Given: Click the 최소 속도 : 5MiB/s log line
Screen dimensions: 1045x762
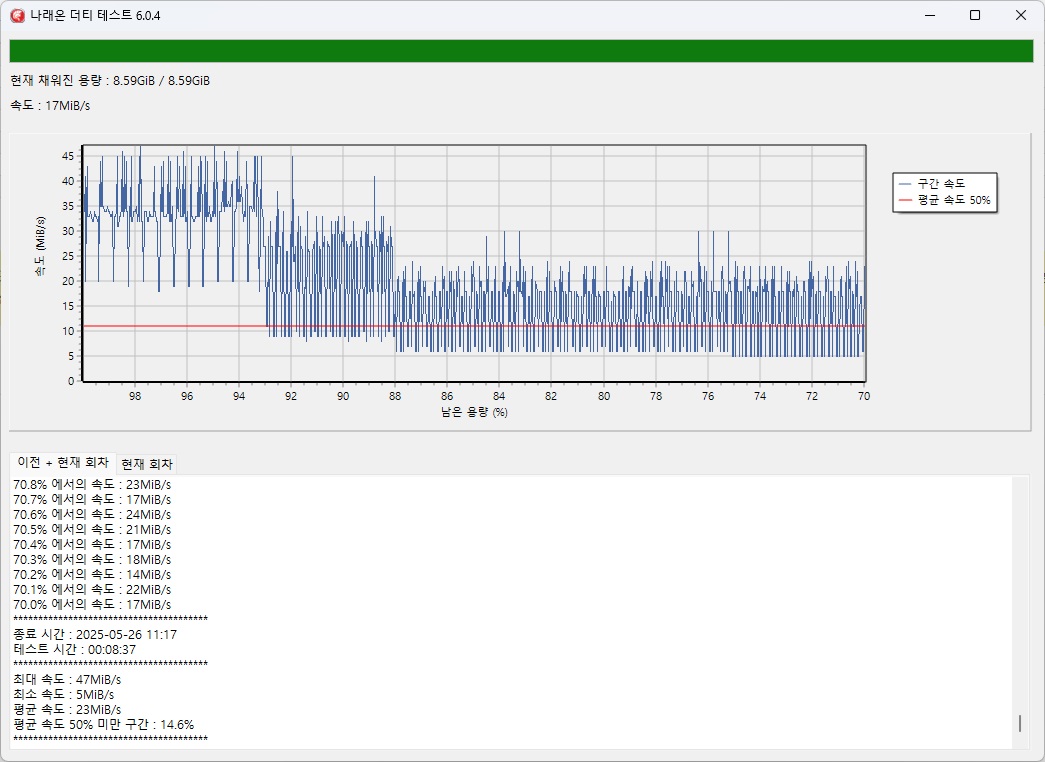Looking at the screenshot, I should coord(63,694).
